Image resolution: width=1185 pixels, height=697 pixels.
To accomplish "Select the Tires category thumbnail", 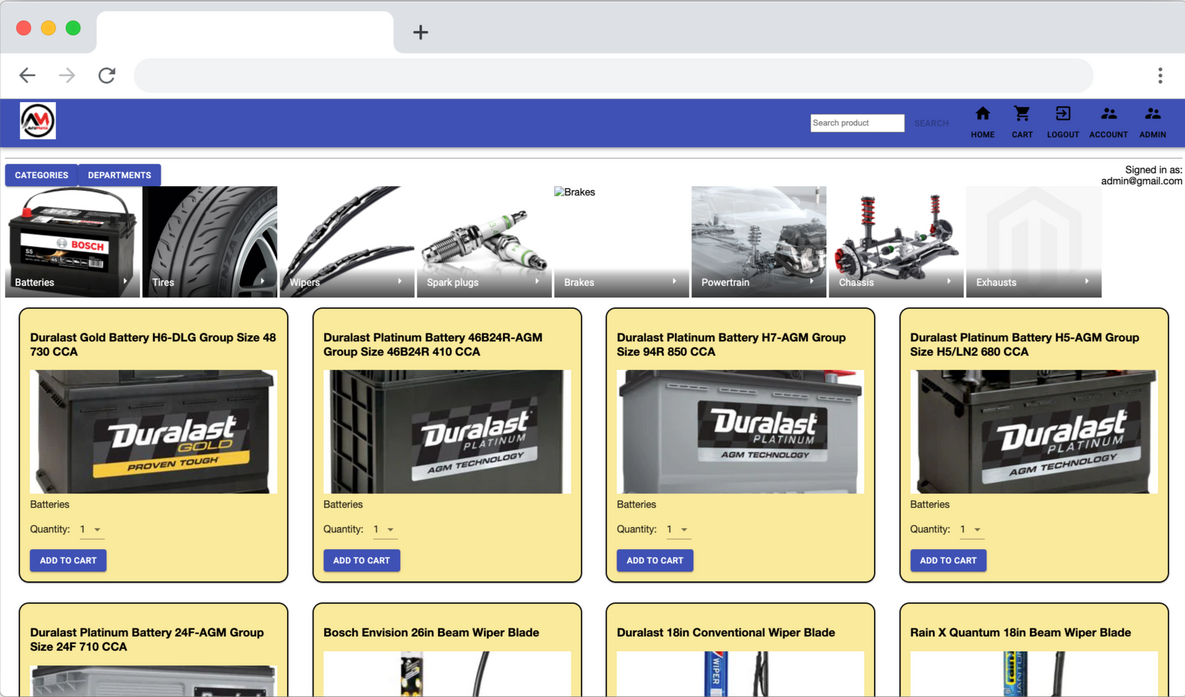I will coord(209,240).
